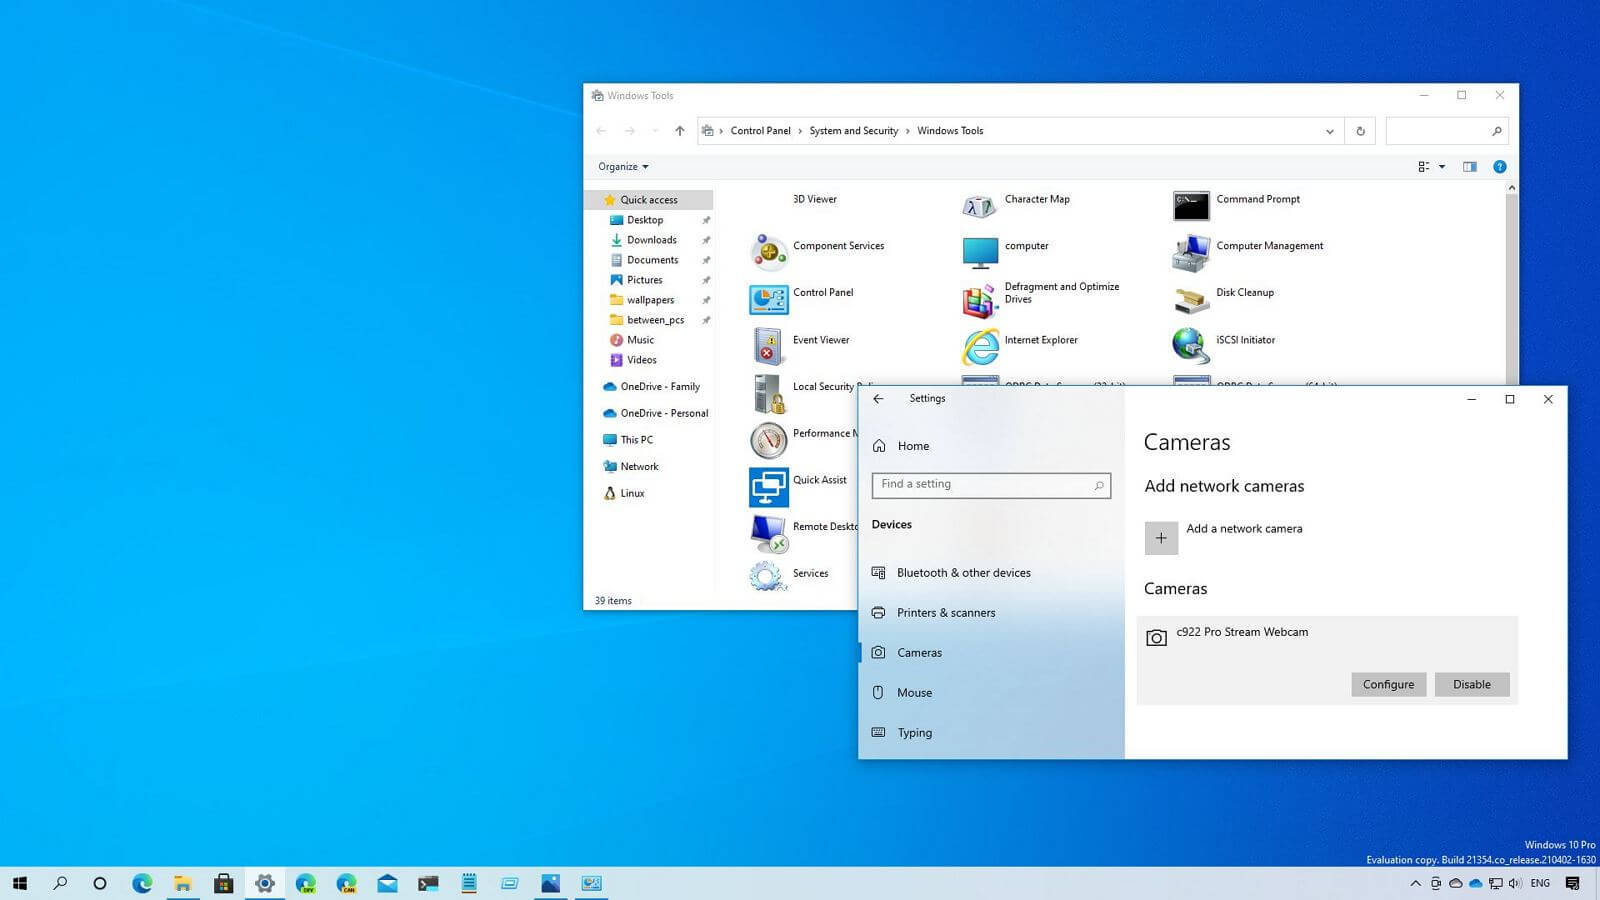
Task: Open the Services tool
Action: (x=809, y=573)
